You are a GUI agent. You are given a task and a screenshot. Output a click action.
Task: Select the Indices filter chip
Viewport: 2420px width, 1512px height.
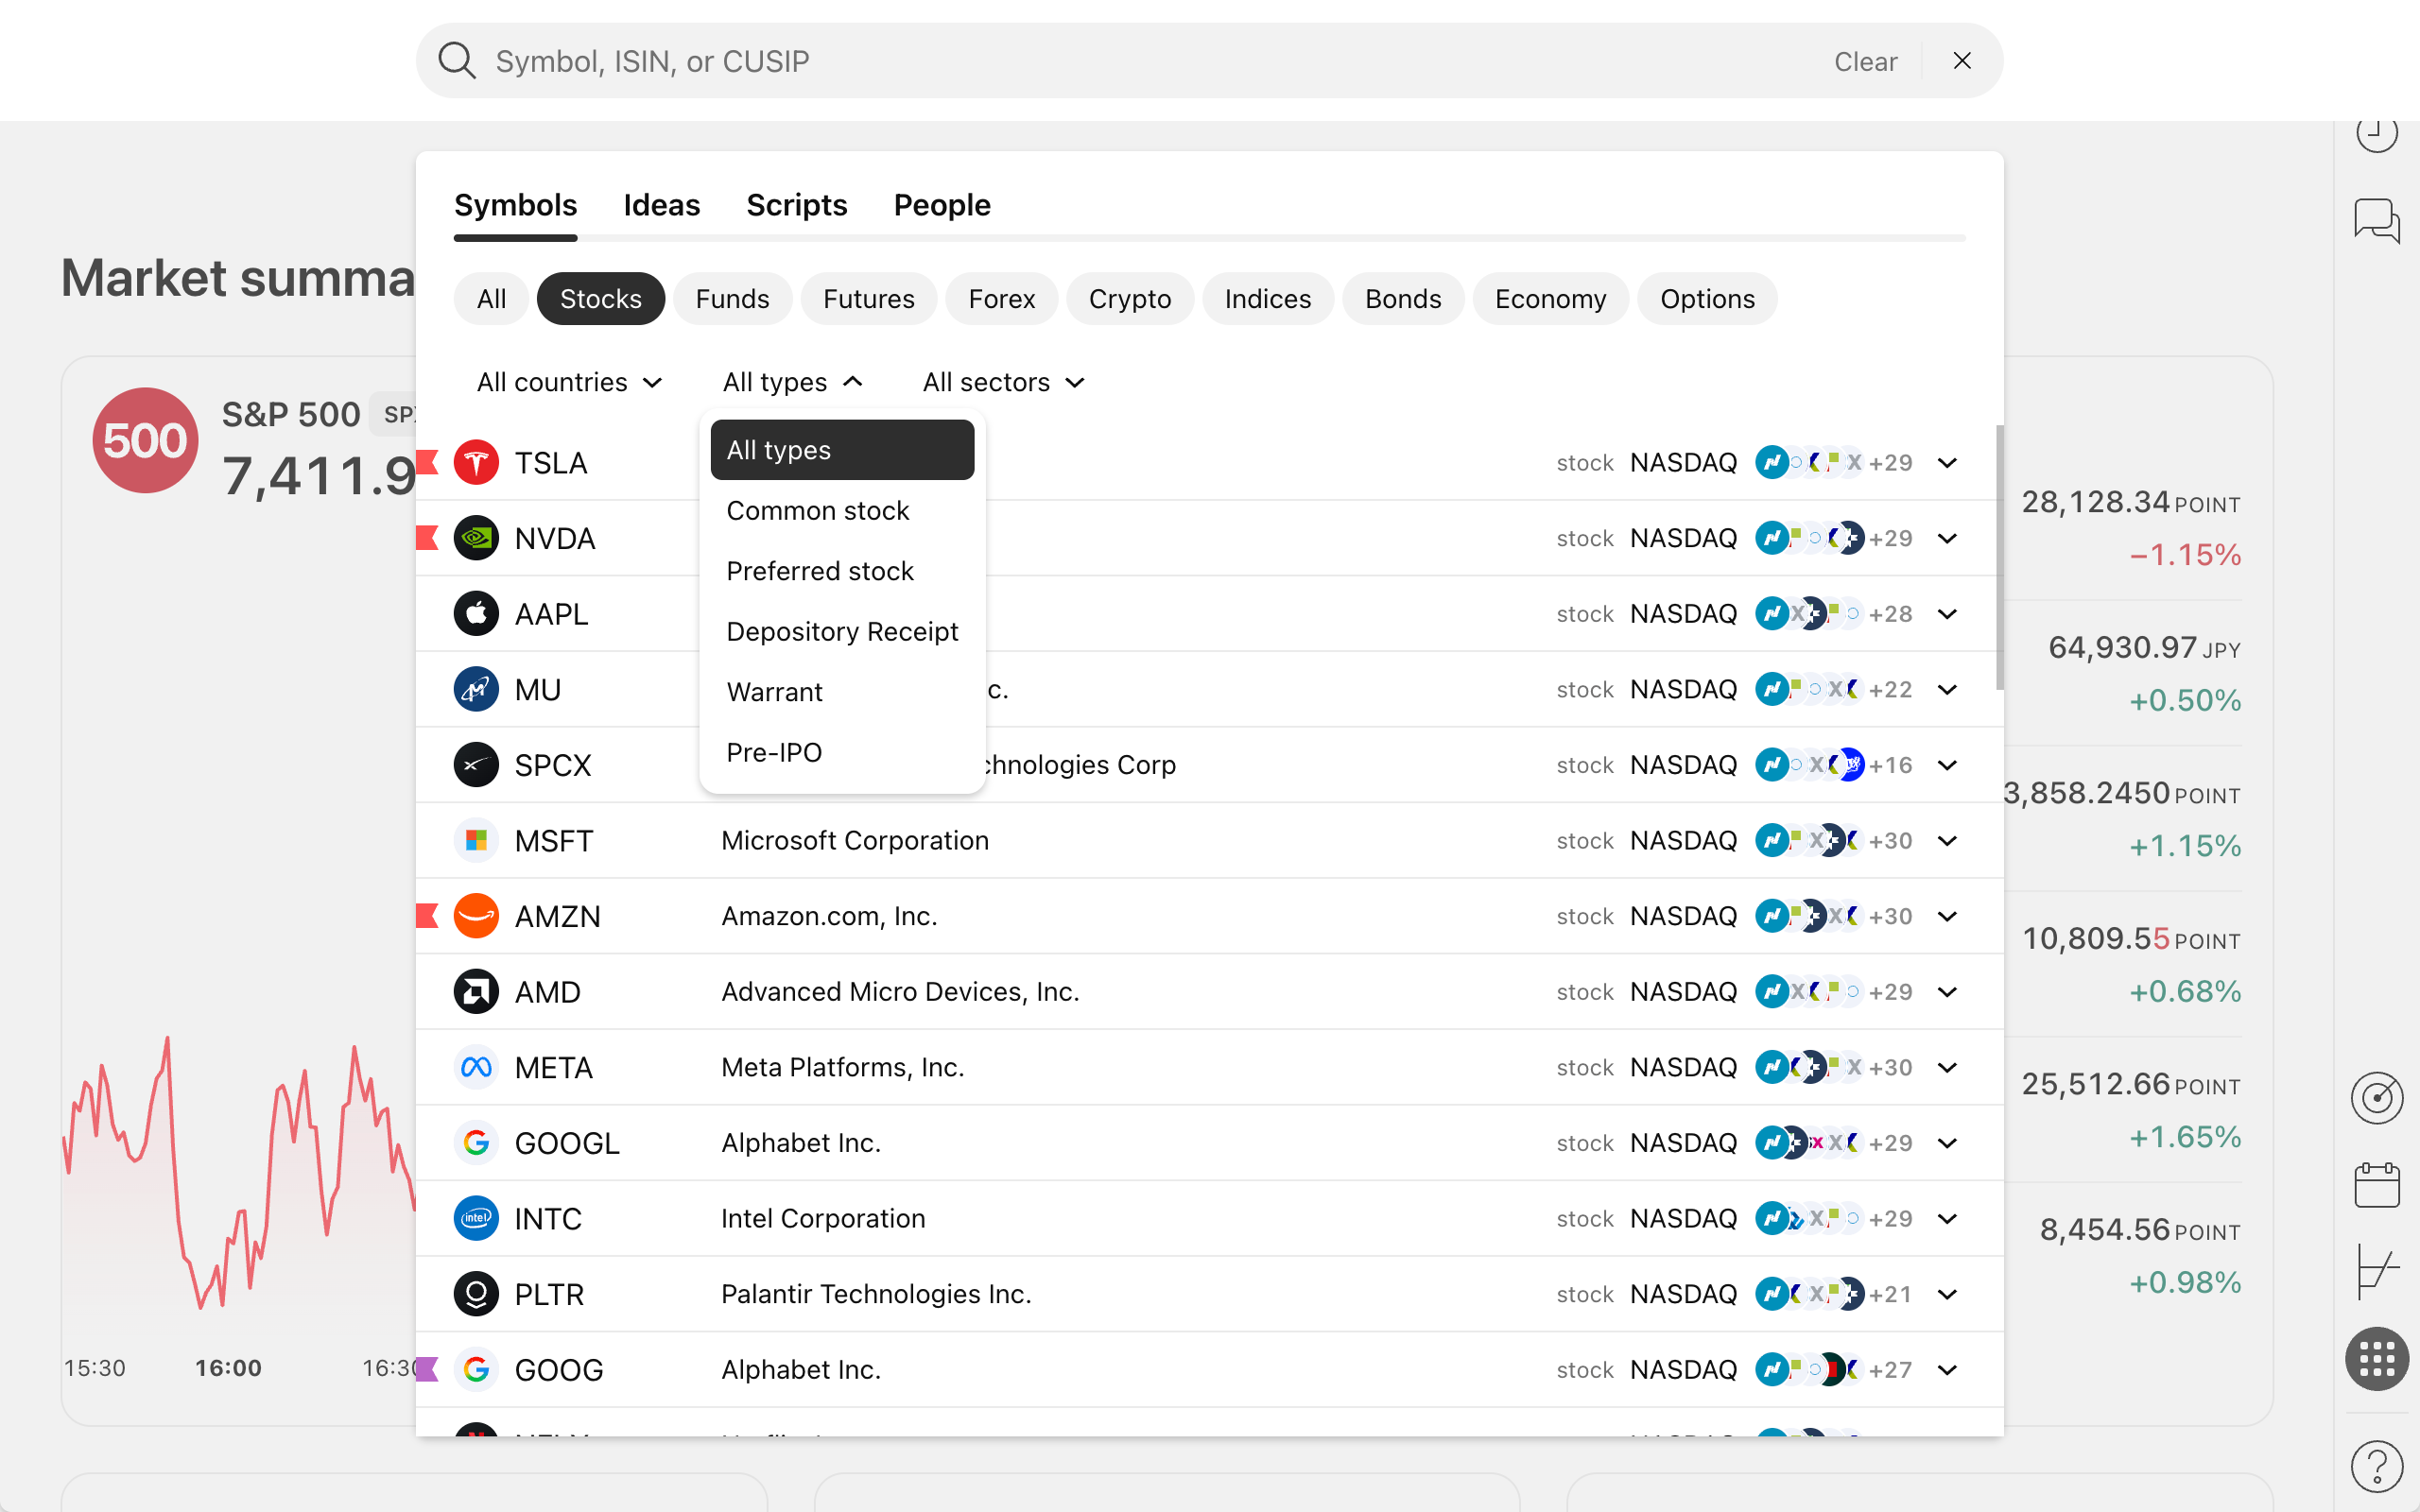click(1268, 299)
